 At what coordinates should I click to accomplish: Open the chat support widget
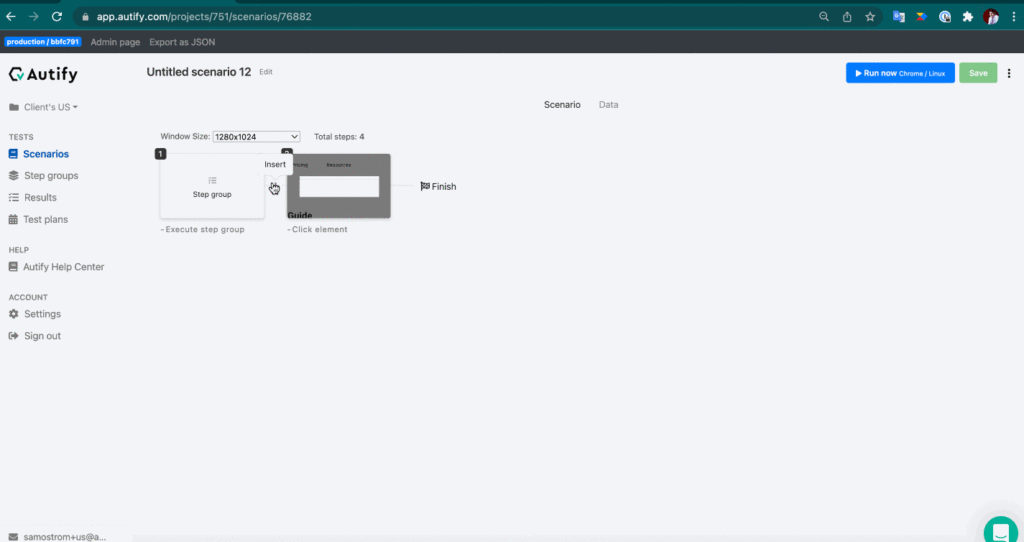coord(999,530)
